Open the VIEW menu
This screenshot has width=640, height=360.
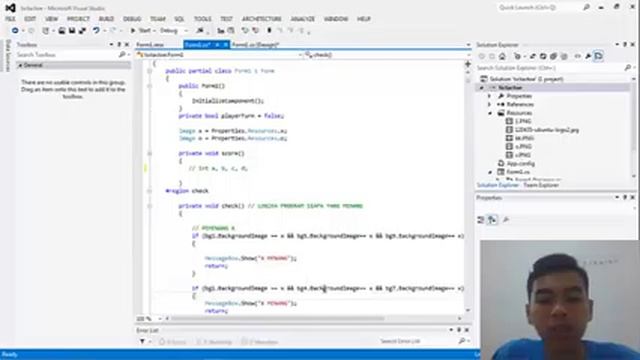(51, 19)
